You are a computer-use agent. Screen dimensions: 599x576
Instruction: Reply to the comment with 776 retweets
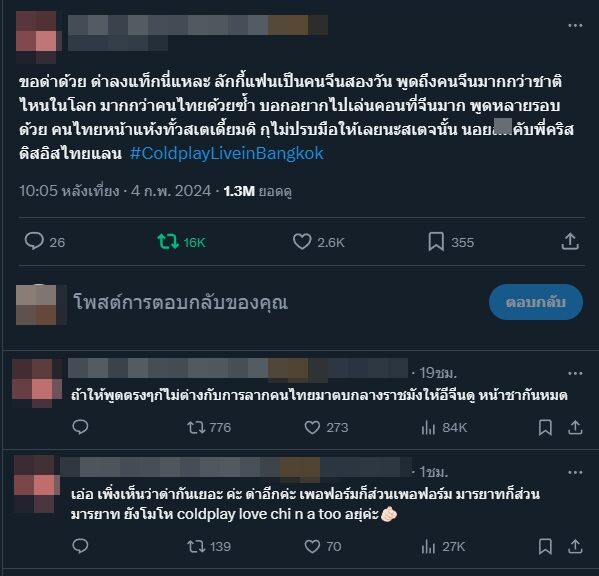pos(80,427)
